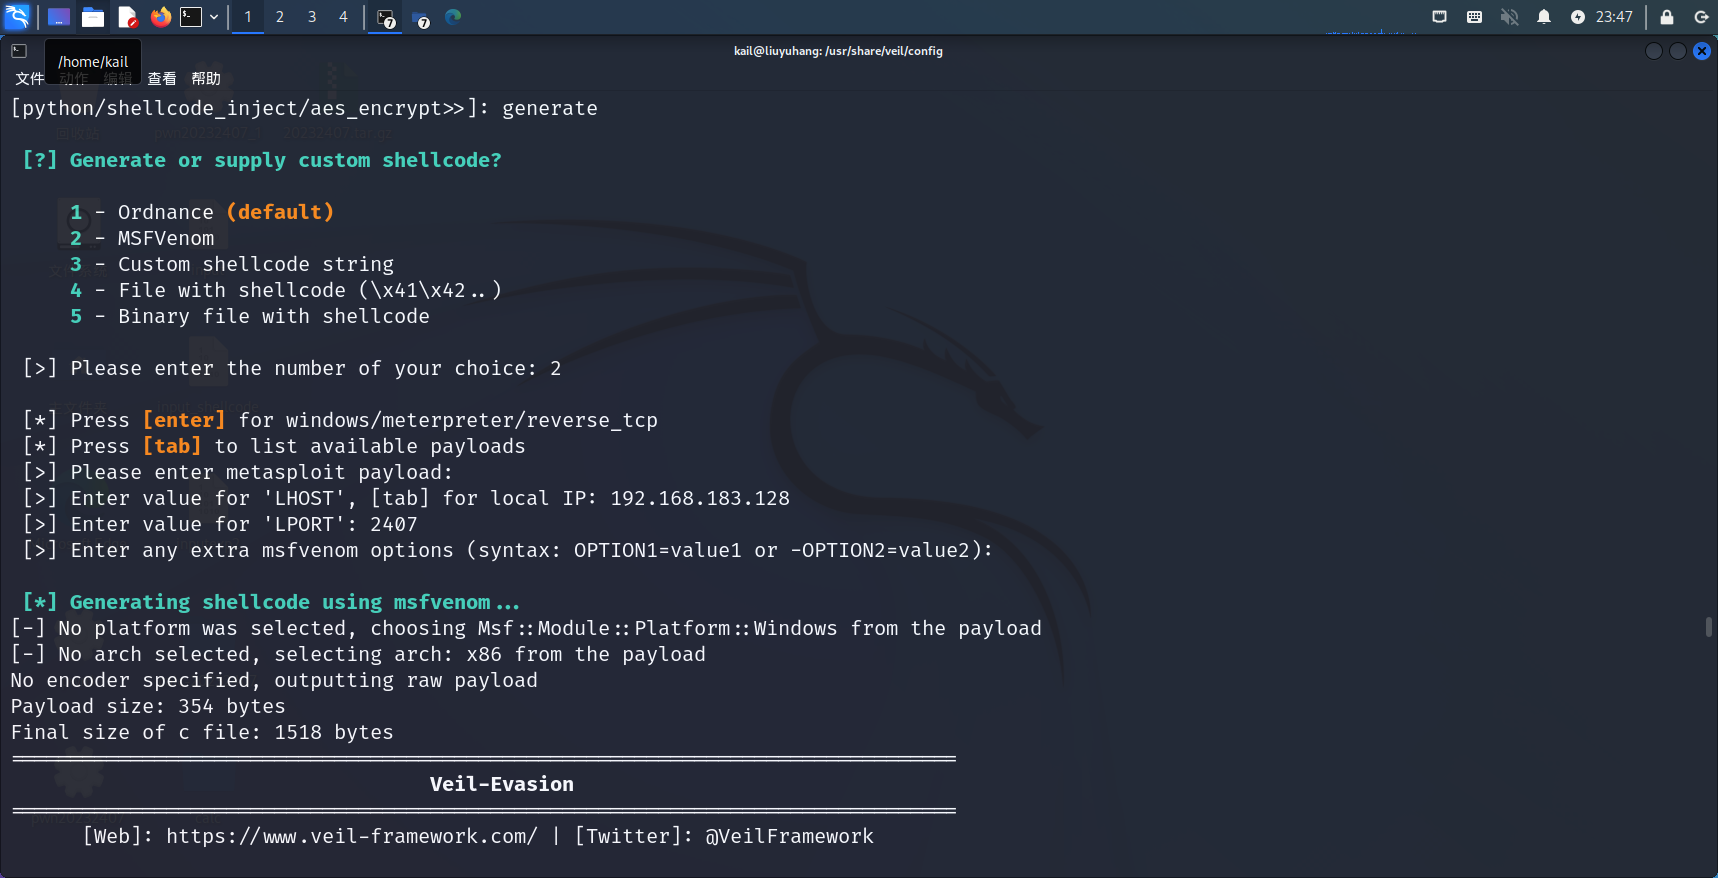
Task: Click '5 - Binary file with shellcode' line
Action: click(250, 316)
